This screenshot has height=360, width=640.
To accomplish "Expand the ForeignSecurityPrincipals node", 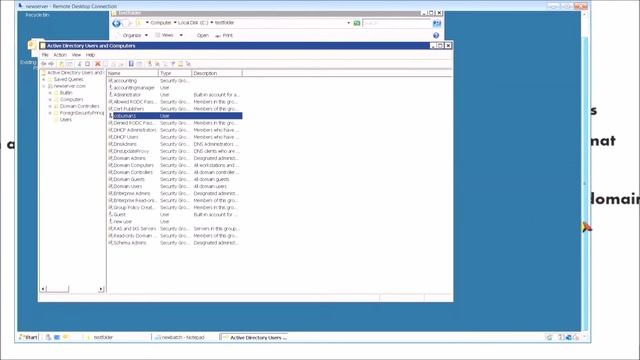I will tap(50, 113).
